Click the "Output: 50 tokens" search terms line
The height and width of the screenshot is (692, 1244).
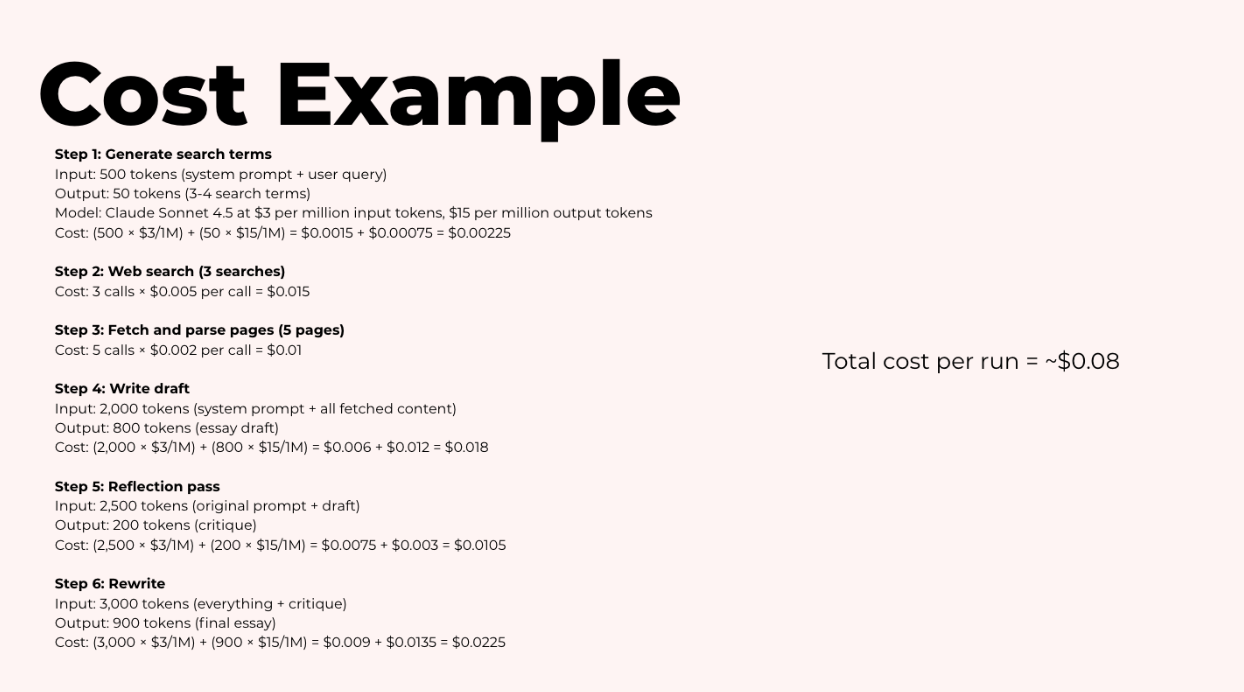pyautogui.click(x=182, y=193)
